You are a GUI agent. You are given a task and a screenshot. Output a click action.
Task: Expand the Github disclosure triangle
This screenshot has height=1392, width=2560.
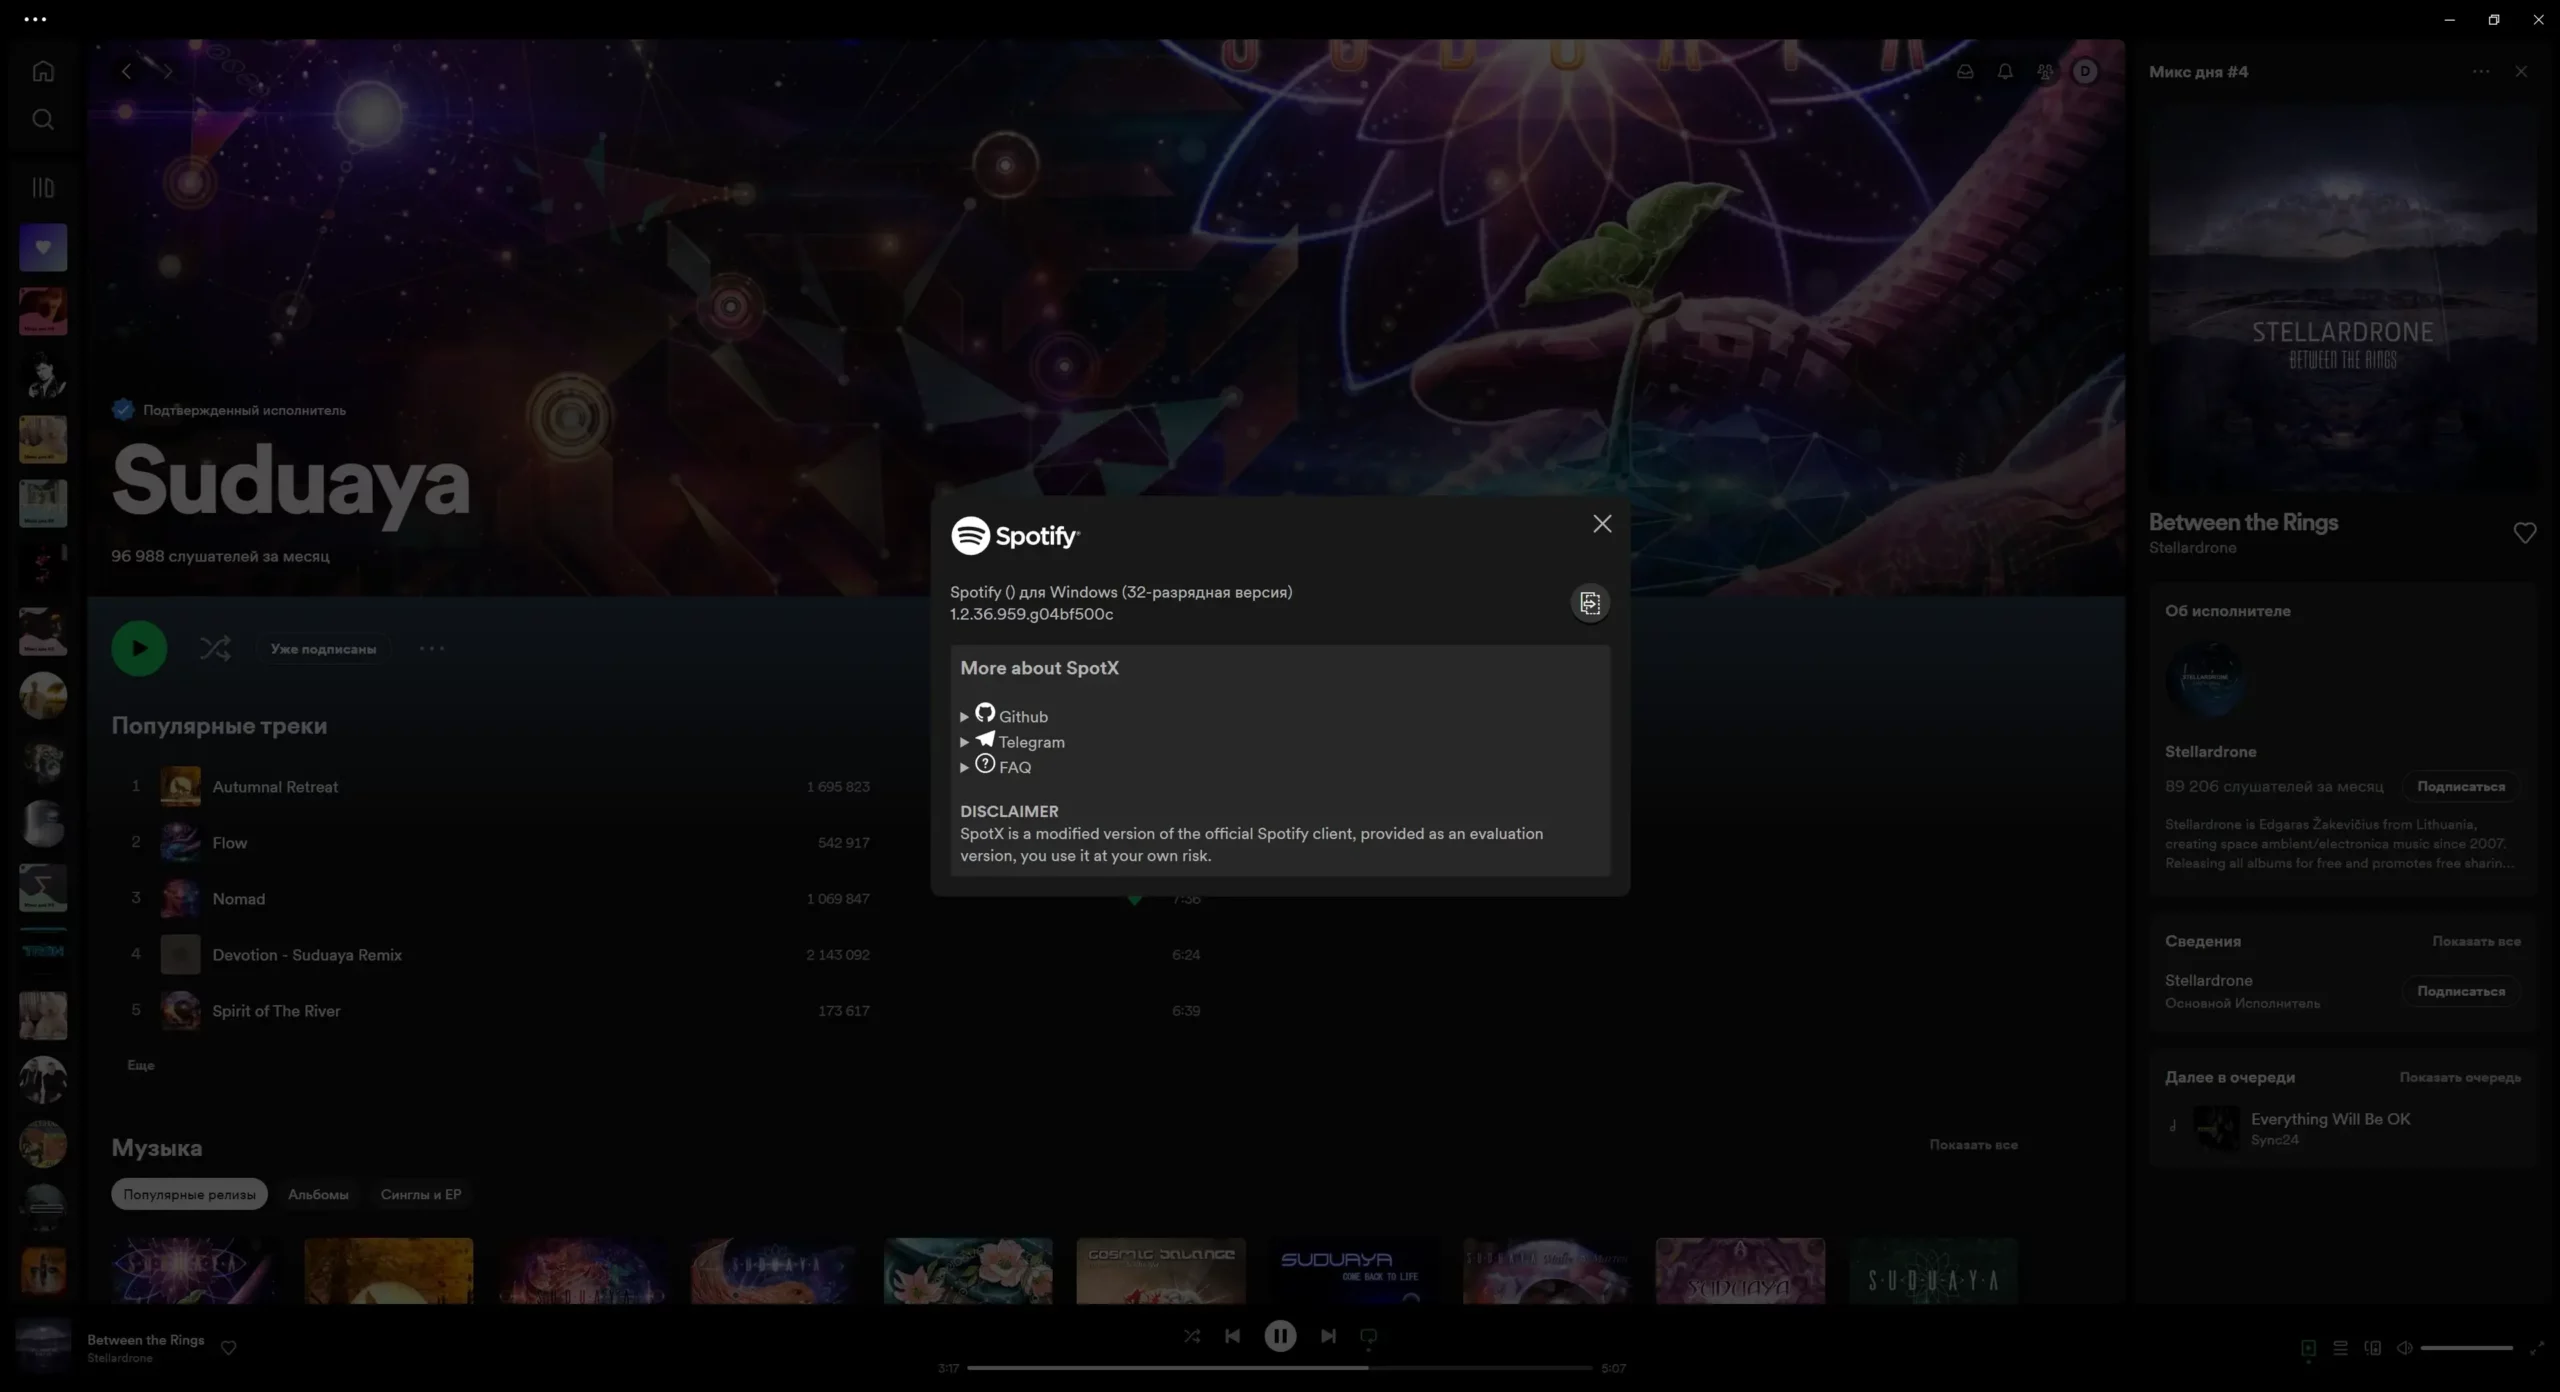964,717
